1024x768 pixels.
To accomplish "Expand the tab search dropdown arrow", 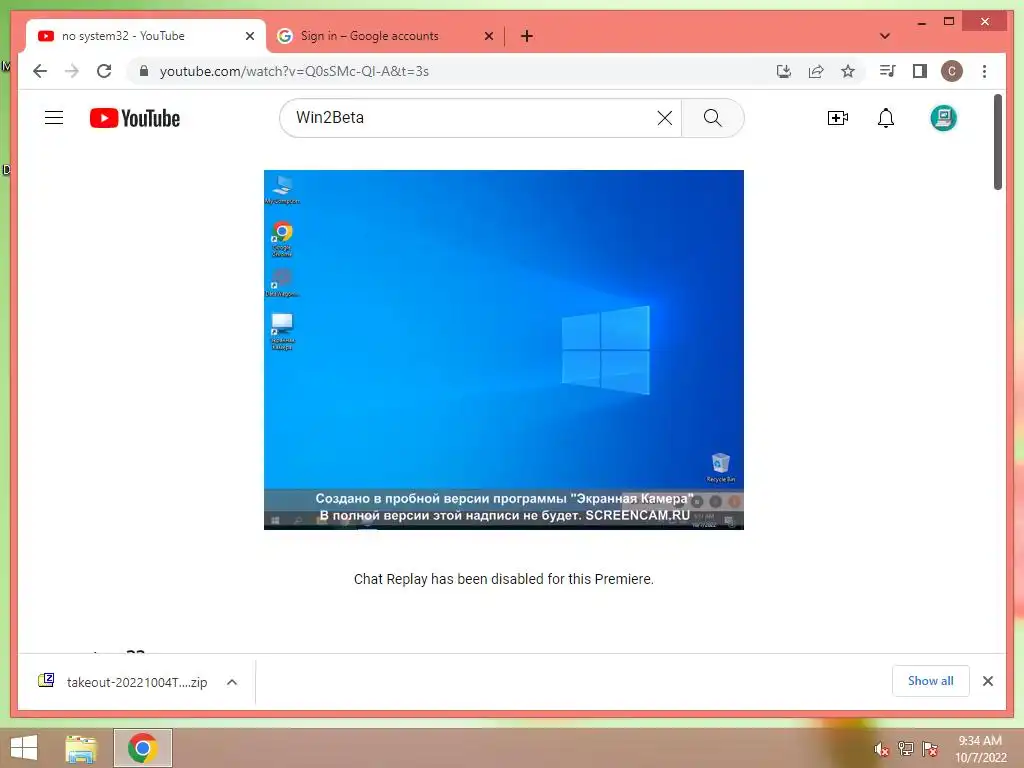I will point(885,36).
